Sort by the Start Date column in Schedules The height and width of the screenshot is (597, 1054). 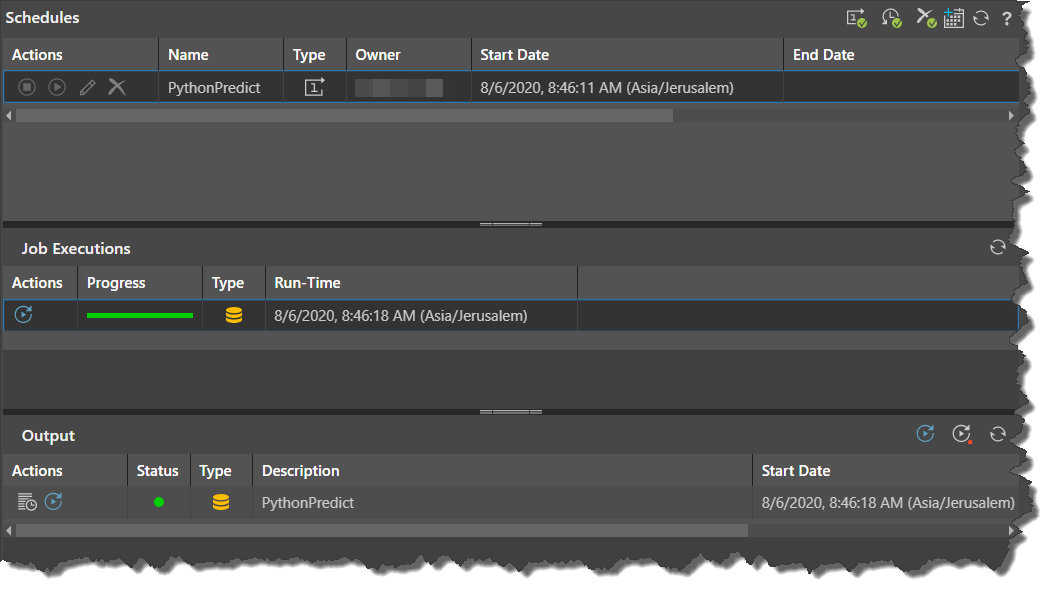click(514, 55)
